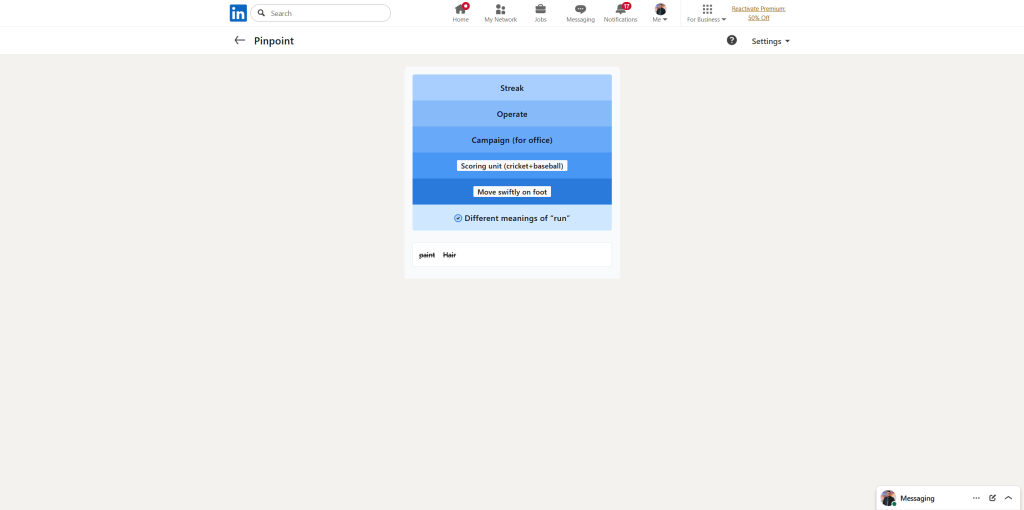This screenshot has width=1024, height=510.
Task: Click the crossed-out guess paint
Action: [x=427, y=255]
